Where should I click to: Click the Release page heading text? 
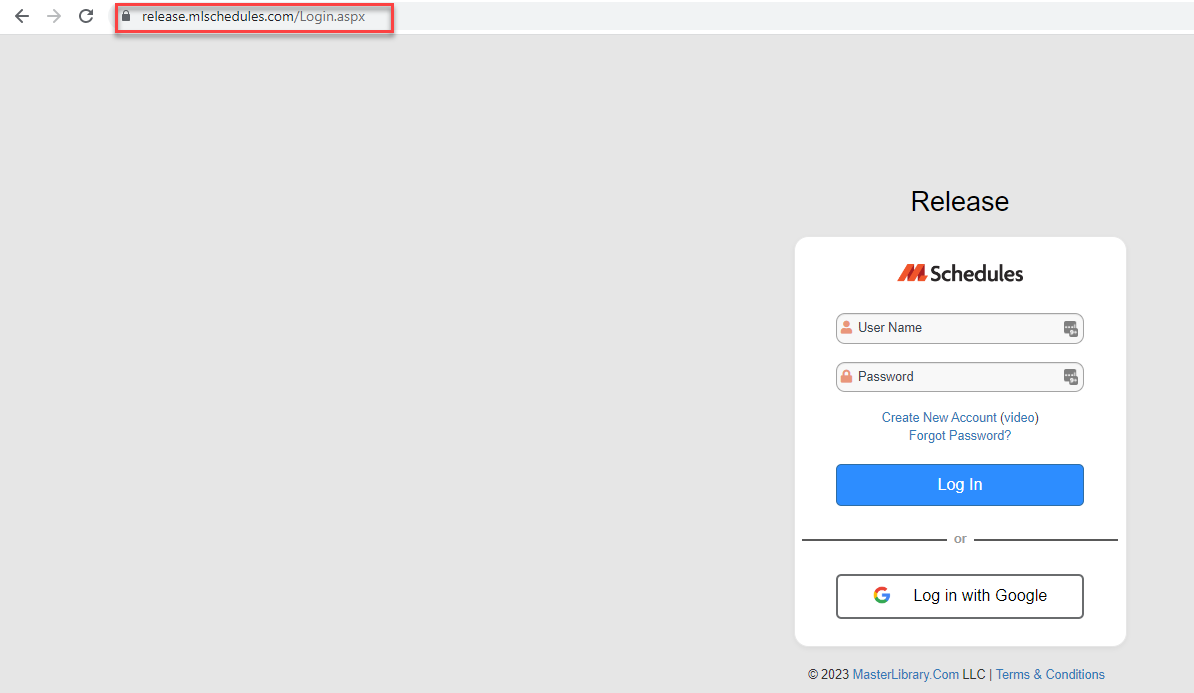pos(959,202)
